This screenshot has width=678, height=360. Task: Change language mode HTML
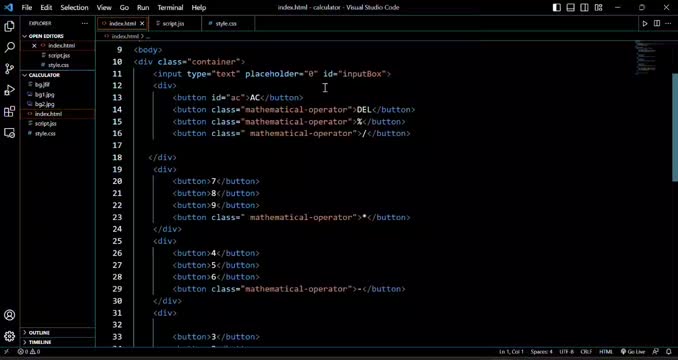click(606, 352)
